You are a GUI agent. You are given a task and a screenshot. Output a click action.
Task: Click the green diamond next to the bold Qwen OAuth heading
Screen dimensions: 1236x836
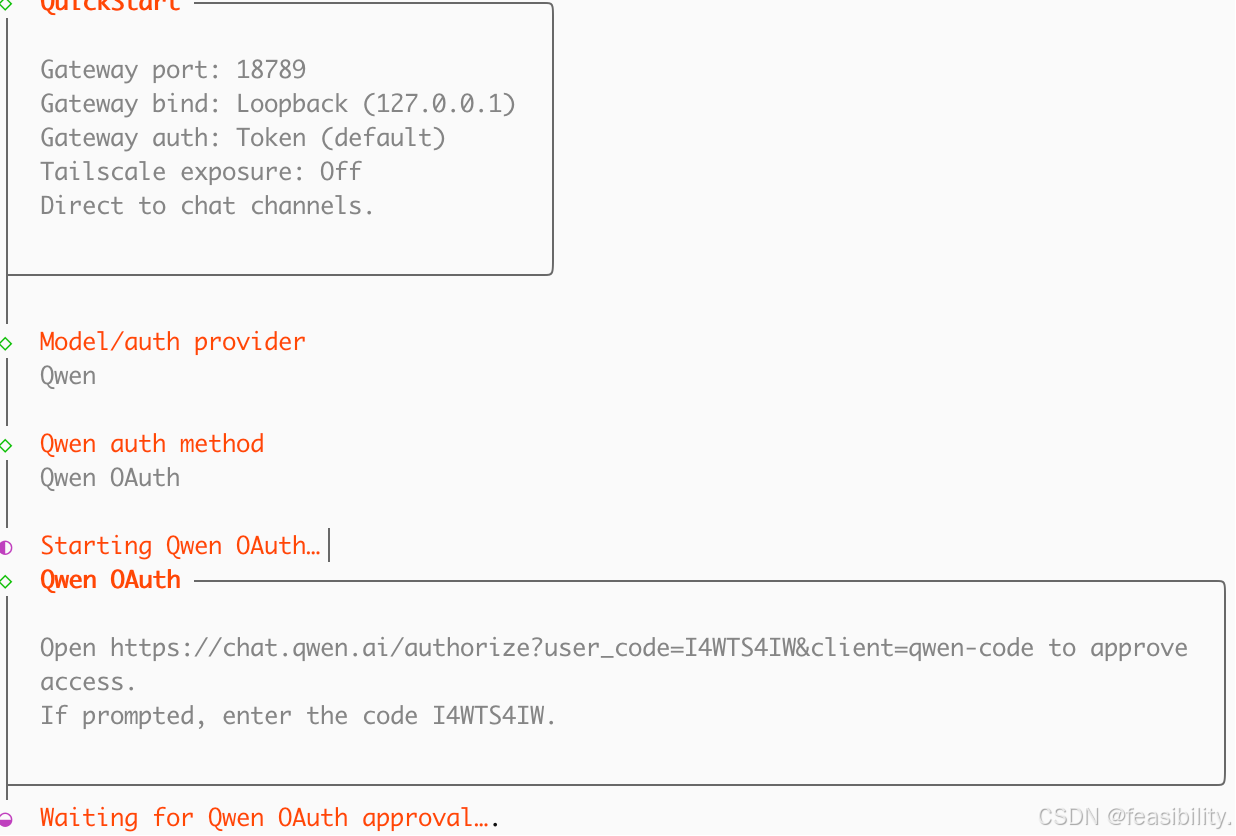click(6, 581)
